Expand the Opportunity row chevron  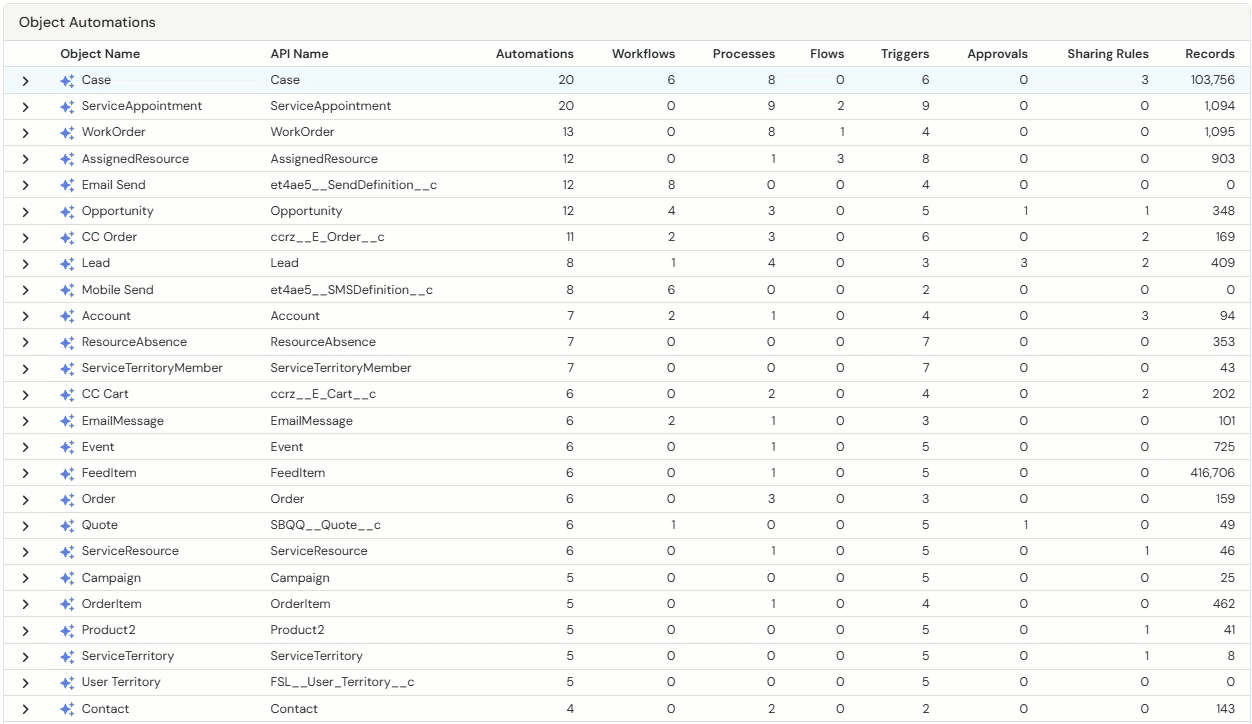(25, 211)
